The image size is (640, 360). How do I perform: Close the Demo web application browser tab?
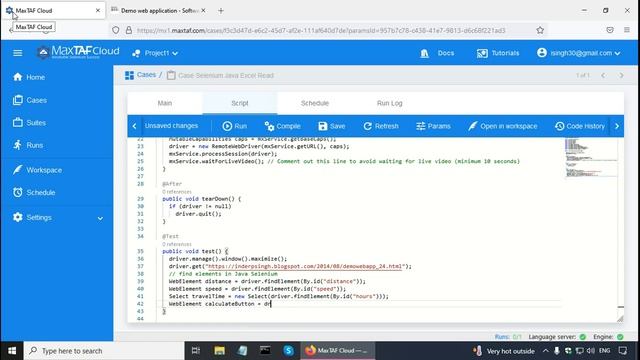[203, 11]
